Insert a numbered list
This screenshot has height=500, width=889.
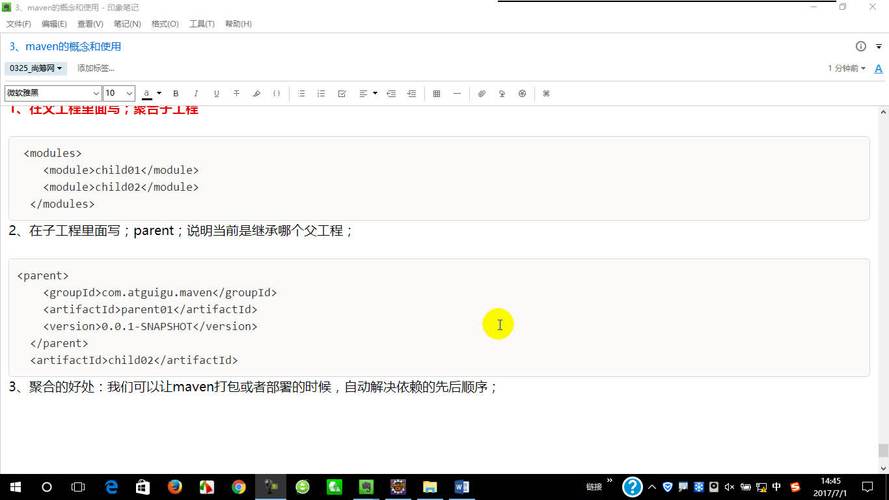click(x=321, y=94)
